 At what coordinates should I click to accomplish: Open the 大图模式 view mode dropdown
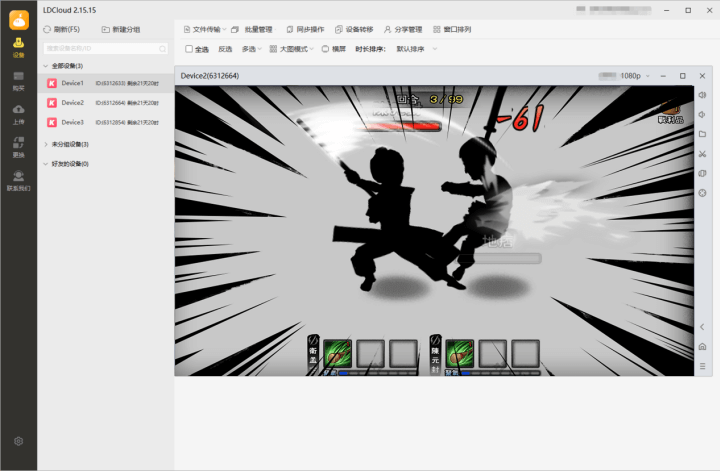coord(292,49)
